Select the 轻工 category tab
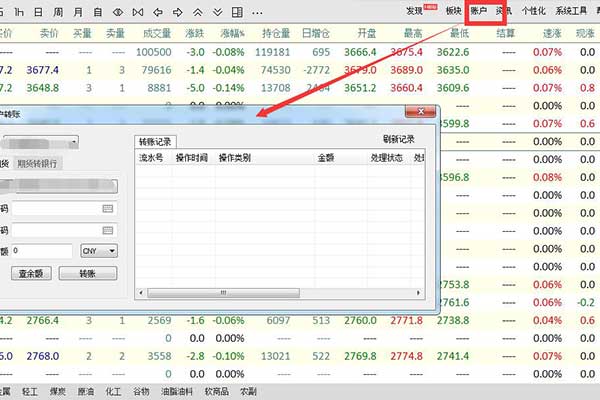This screenshot has width=600, height=400. (30, 392)
